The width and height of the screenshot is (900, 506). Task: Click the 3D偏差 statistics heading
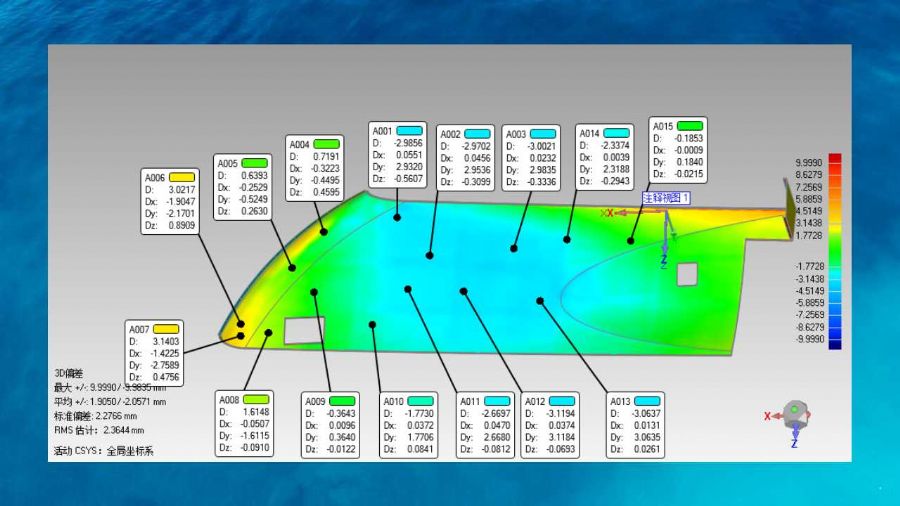point(69,373)
